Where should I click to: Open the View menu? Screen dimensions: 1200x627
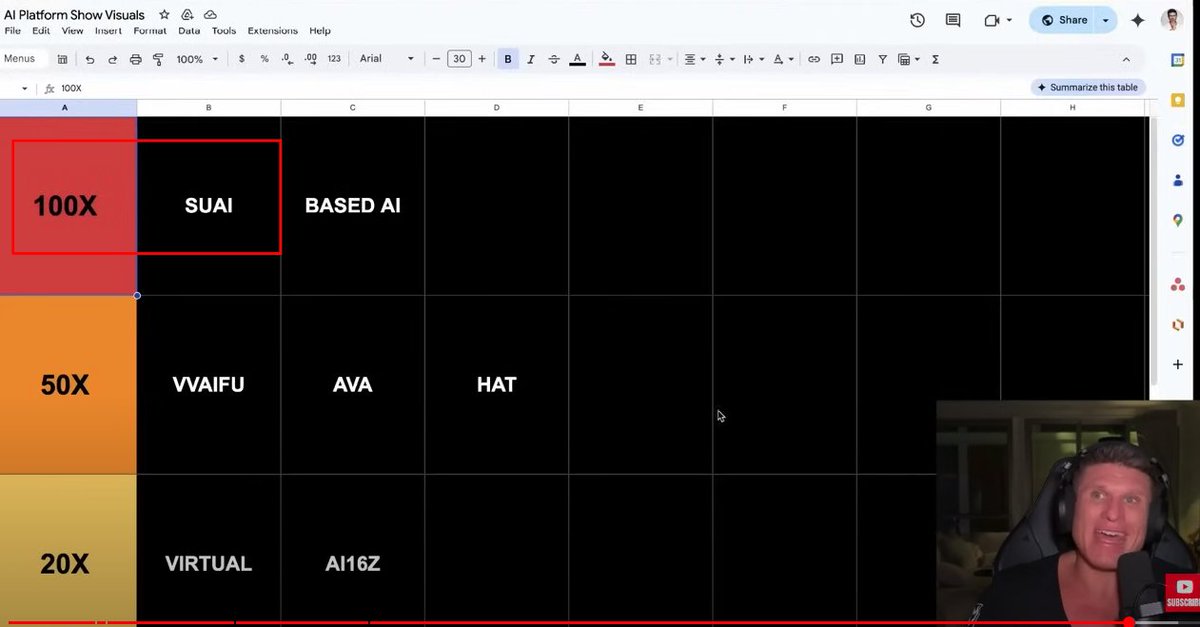(72, 31)
